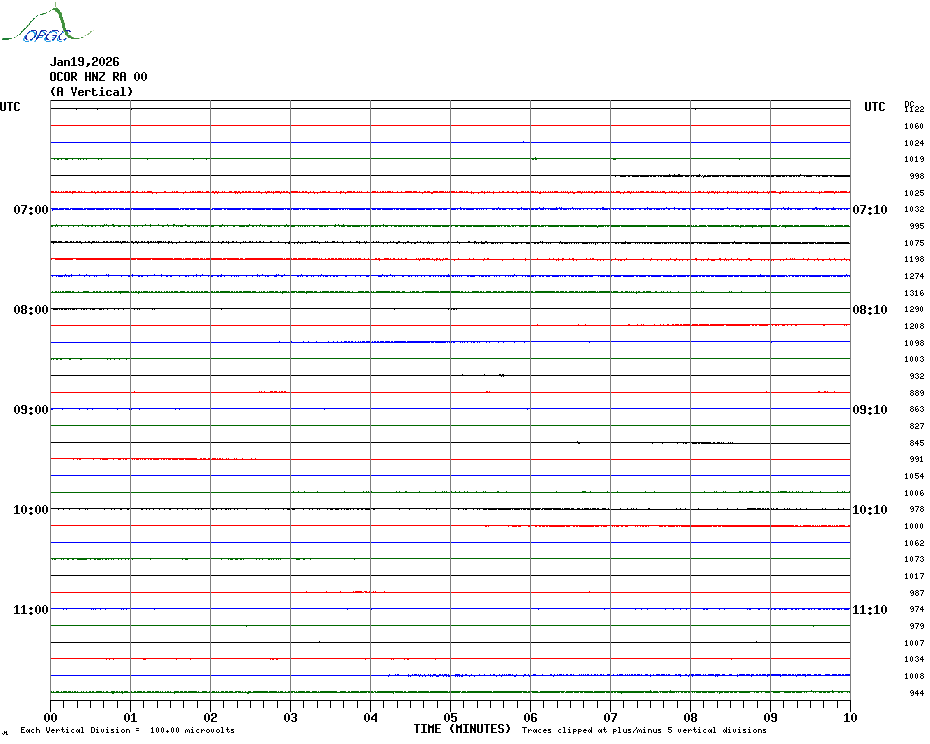Viewport: 930px width, 744px height.
Task: Click the Each Vertical Division footnote text
Action: [127, 731]
